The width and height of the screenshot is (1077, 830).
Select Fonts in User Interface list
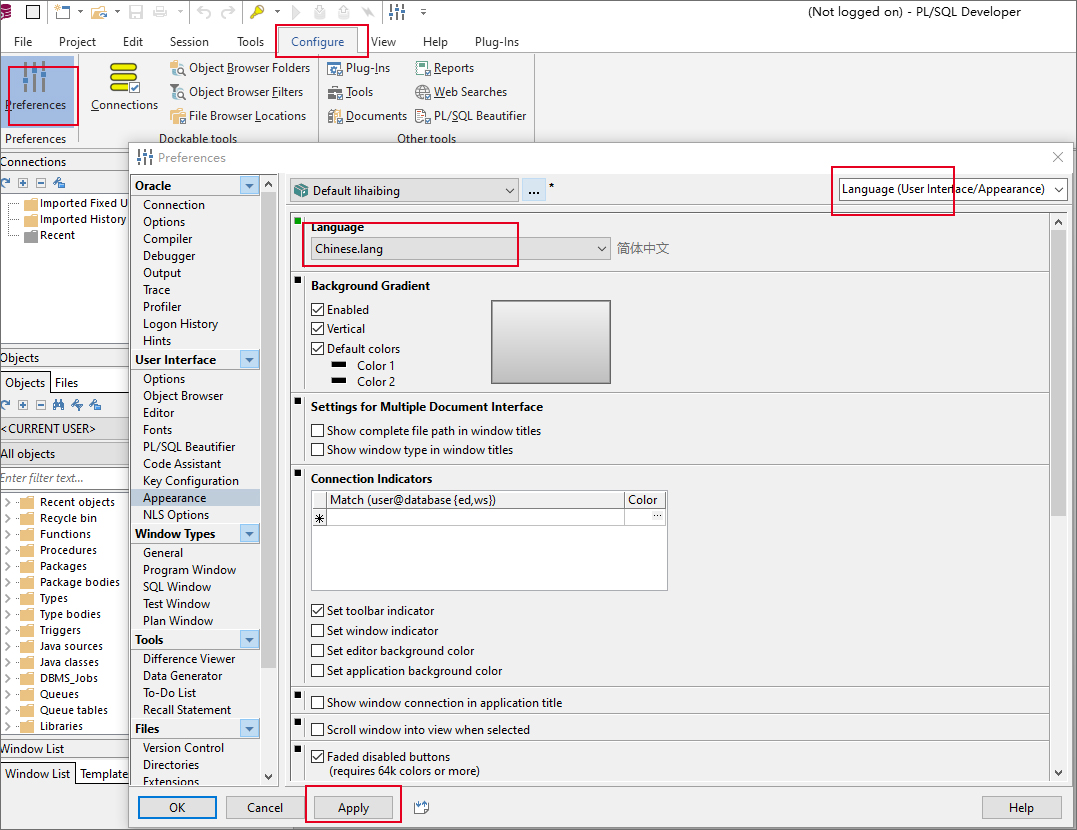157,430
